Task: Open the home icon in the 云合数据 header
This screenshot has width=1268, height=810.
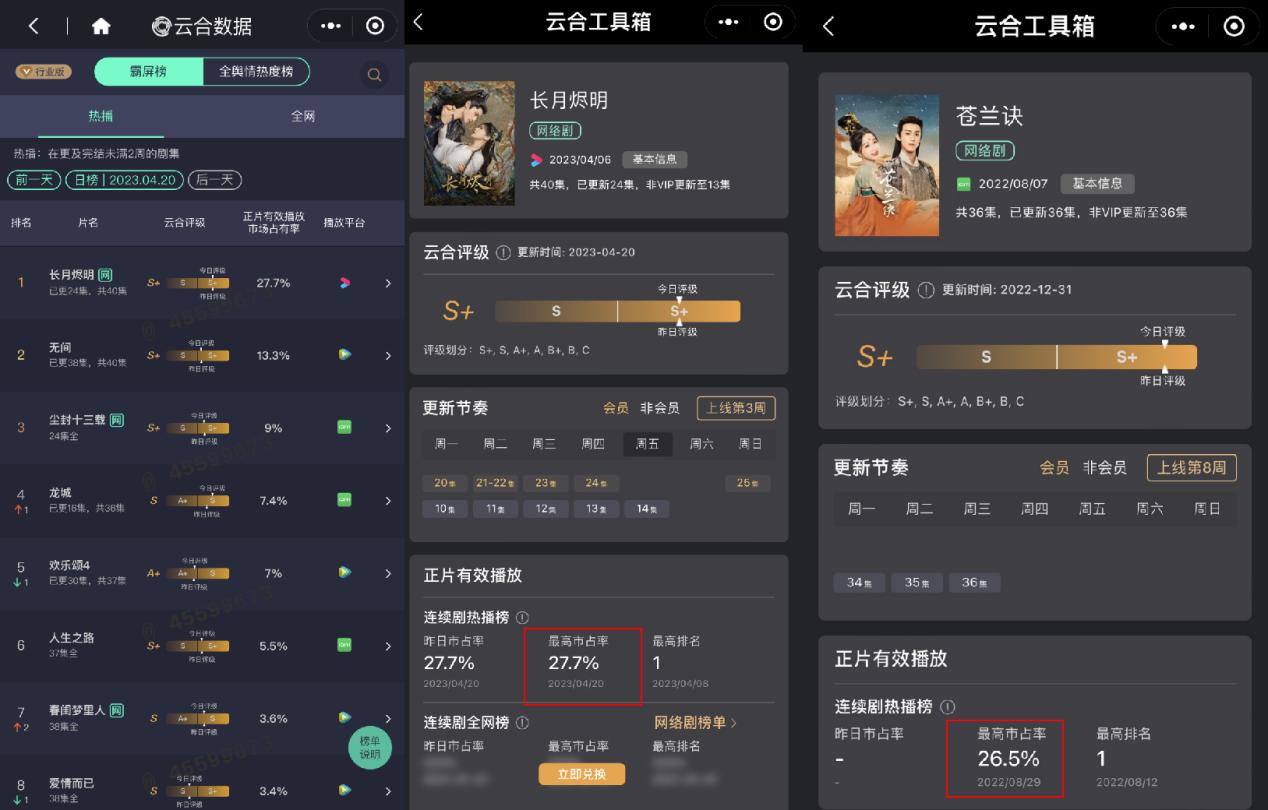Action: pos(101,26)
